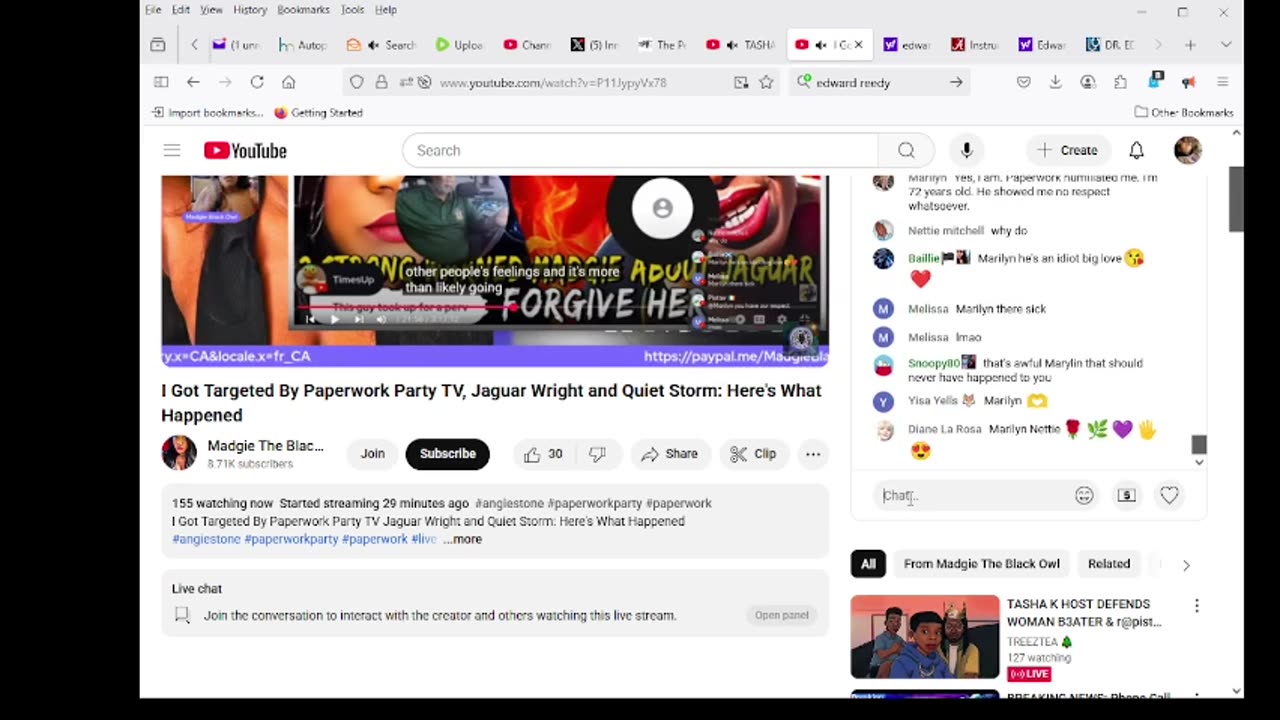Open a new browser tab
This screenshot has width=1280, height=720.
[x=1190, y=45]
